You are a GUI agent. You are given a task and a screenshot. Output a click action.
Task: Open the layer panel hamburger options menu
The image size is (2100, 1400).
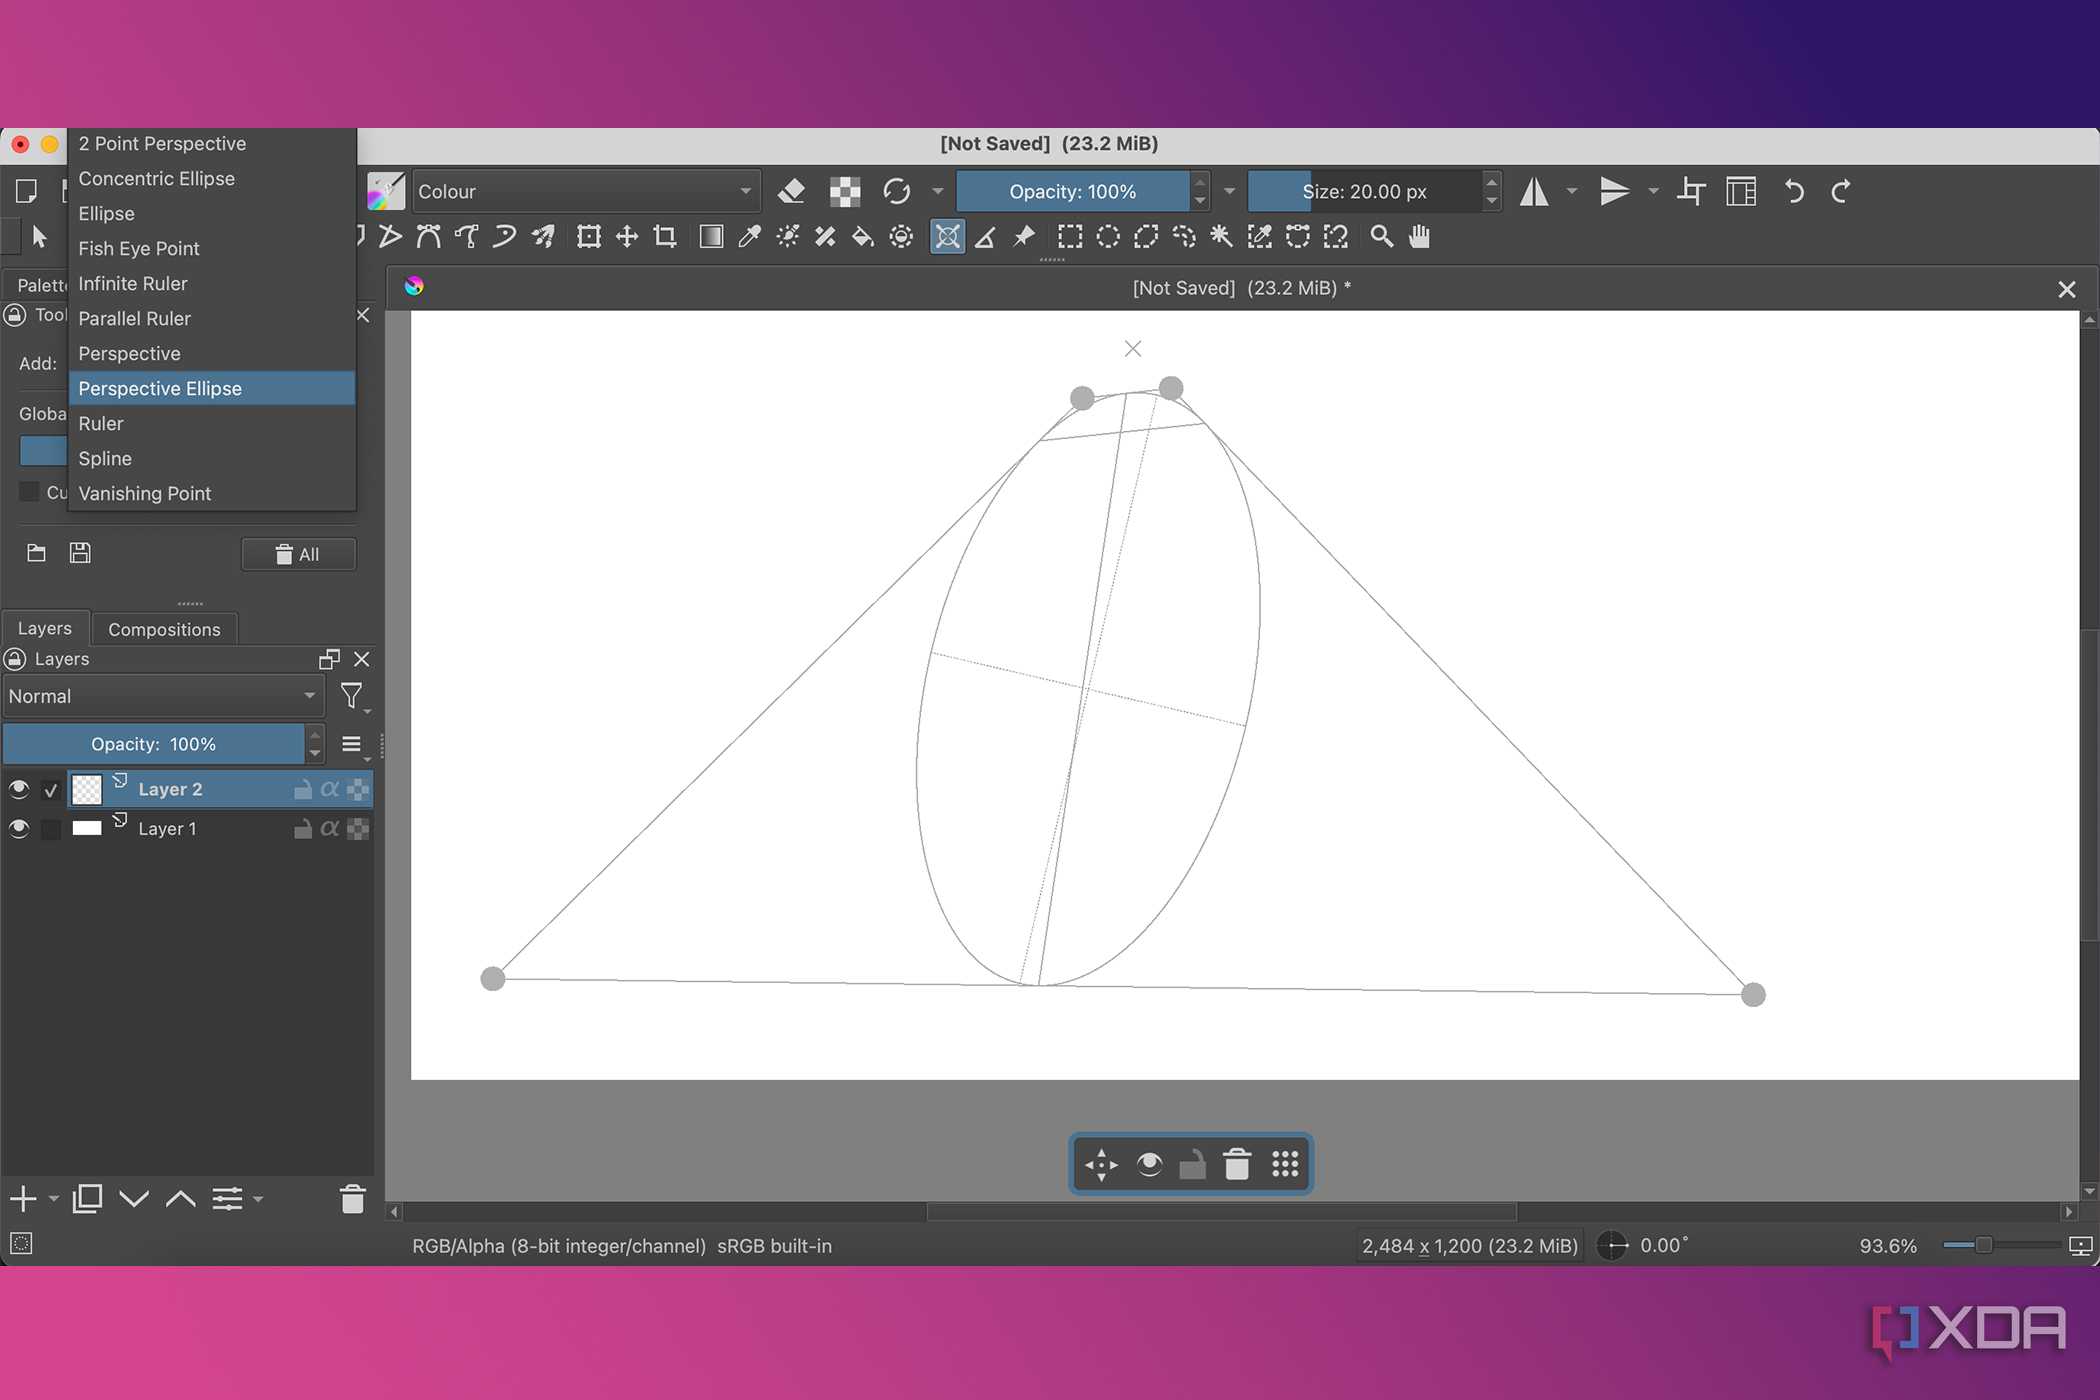pos(353,745)
